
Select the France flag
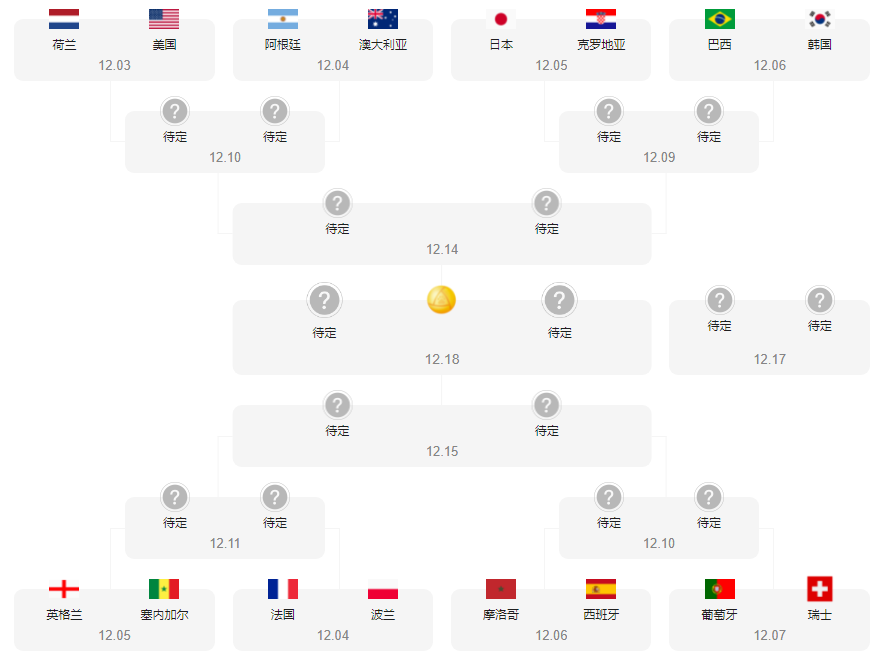(283, 589)
